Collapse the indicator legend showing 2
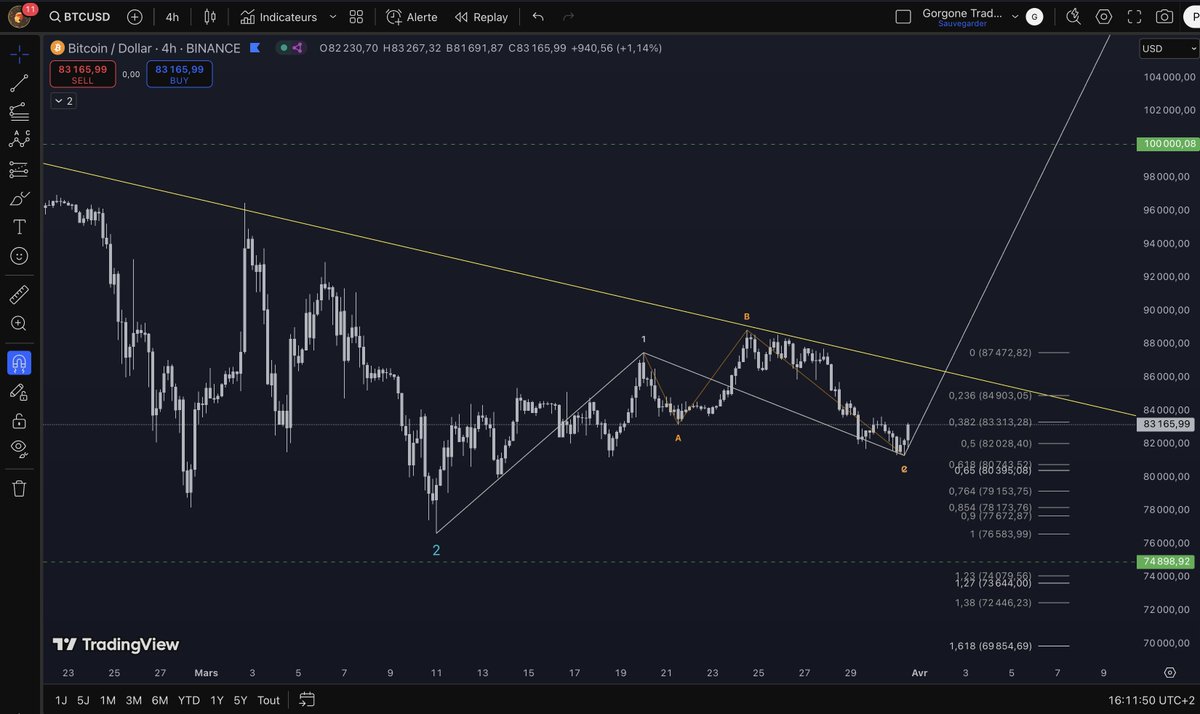Screen dimensions: 1200x714 63,101
